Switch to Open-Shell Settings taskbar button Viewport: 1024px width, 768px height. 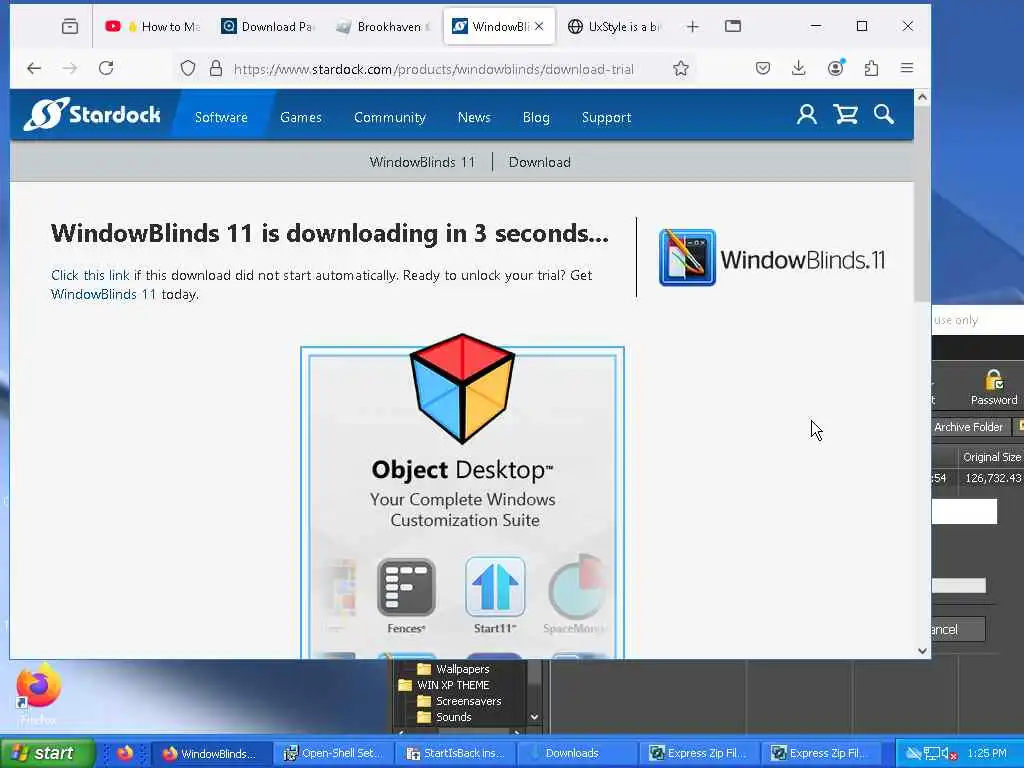(332, 753)
